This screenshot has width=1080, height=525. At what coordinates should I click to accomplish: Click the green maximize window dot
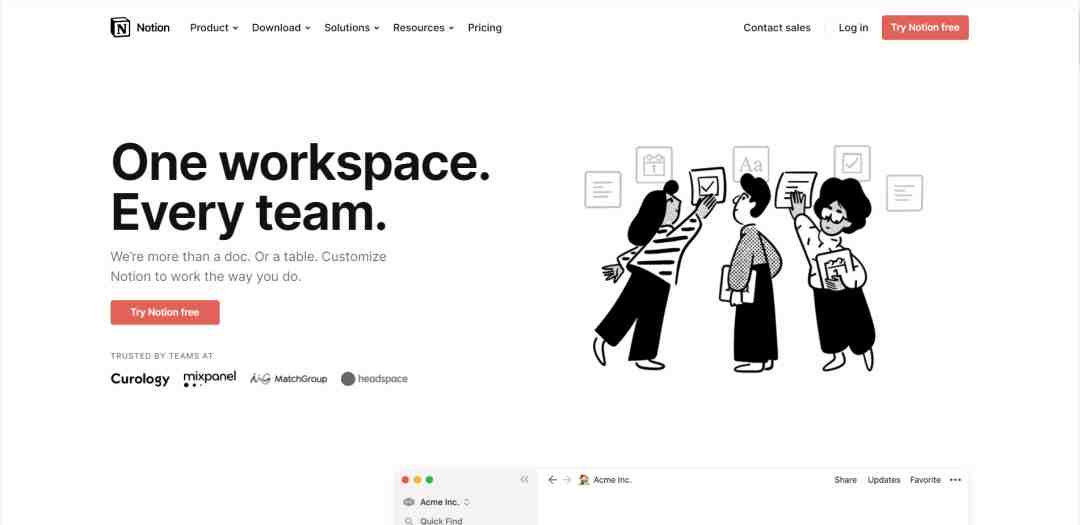(429, 480)
